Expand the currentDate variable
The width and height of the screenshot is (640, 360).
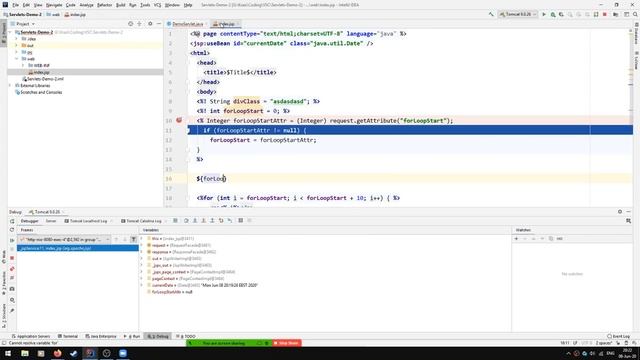pyautogui.click(x=142, y=285)
